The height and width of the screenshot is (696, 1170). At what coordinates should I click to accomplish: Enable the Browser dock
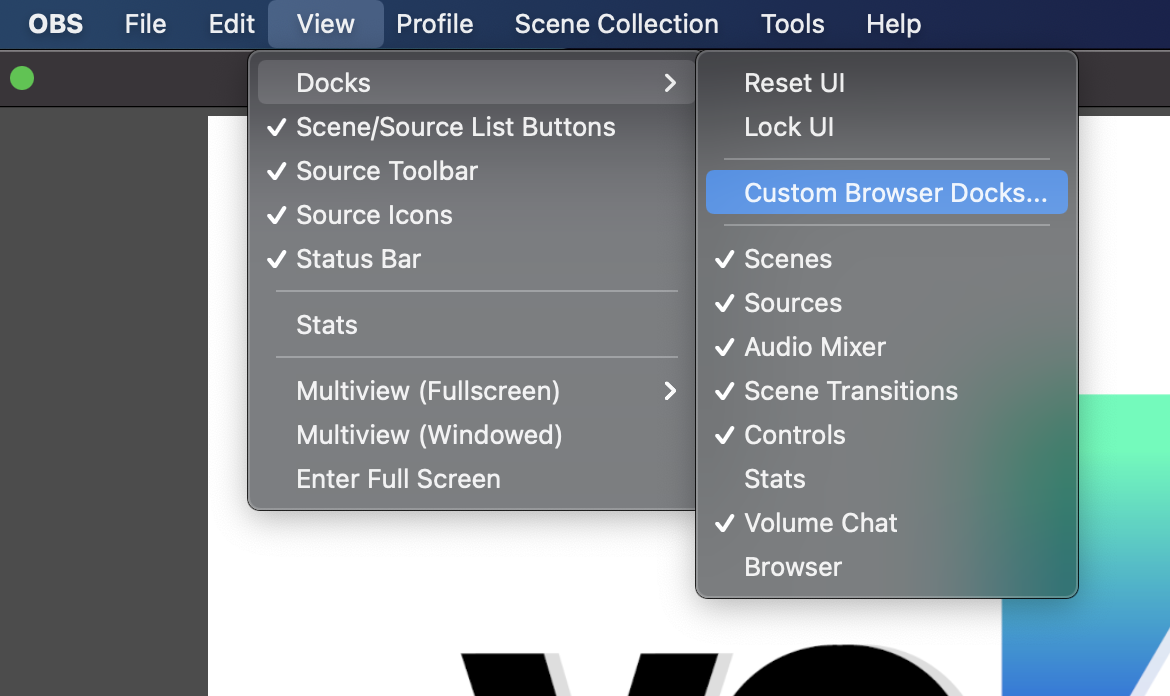(793, 567)
